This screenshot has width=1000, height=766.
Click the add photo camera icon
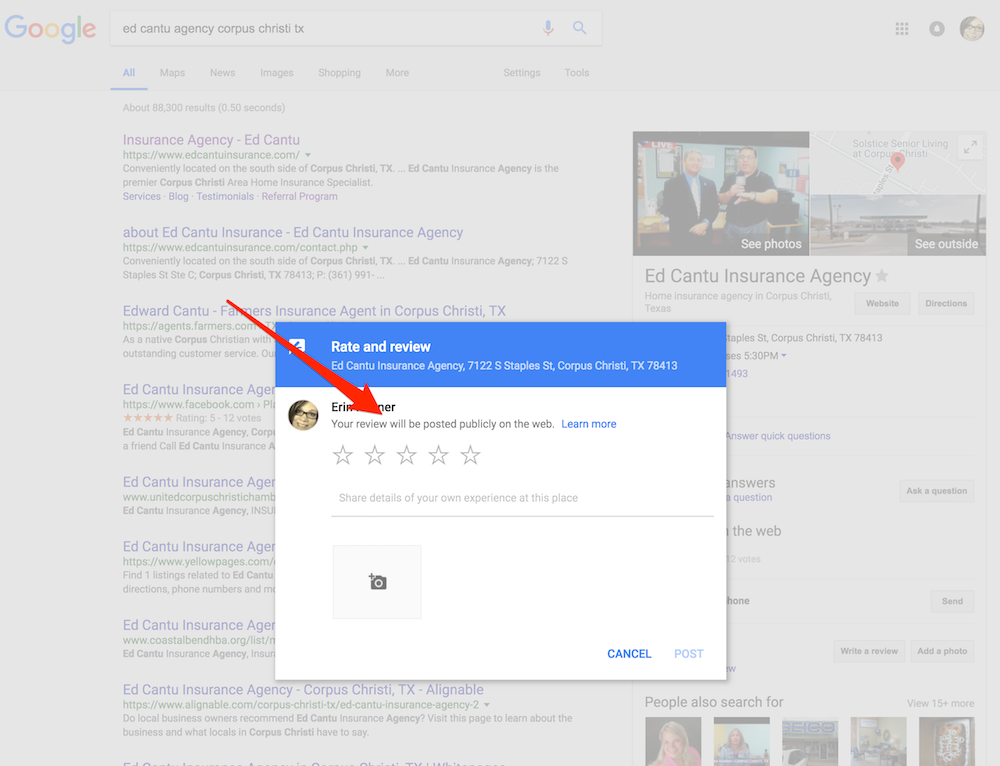pyautogui.click(x=378, y=582)
